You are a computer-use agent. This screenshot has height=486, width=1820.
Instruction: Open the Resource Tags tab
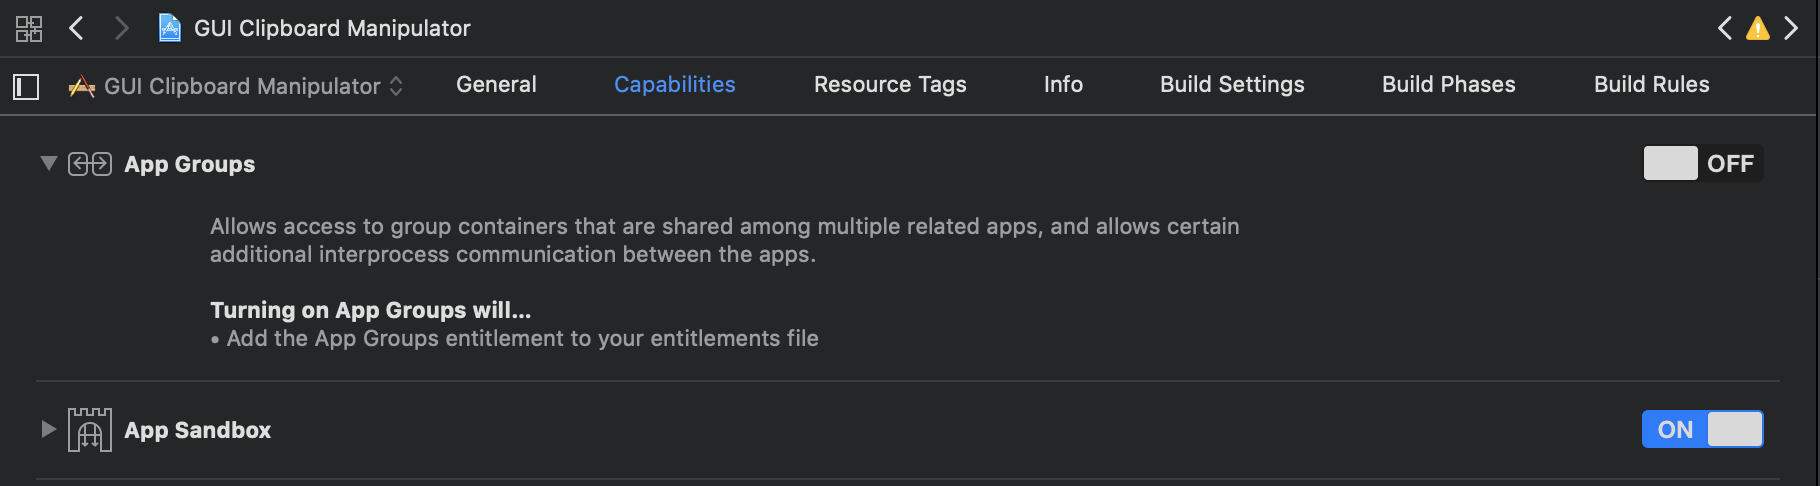tap(890, 85)
